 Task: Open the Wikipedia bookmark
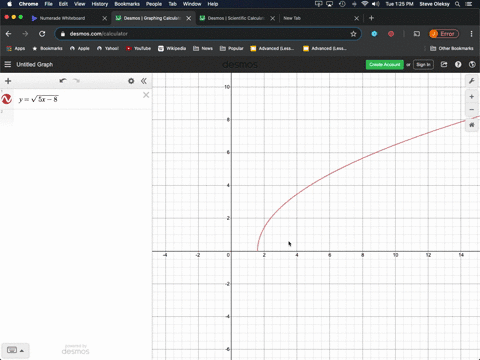pos(172,48)
